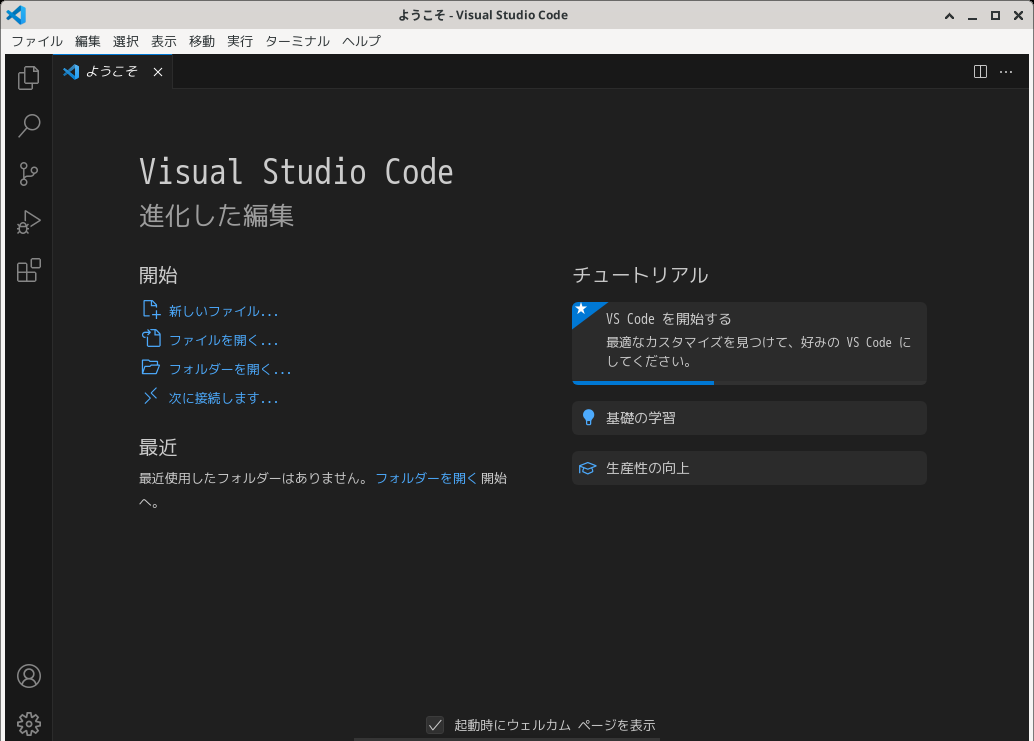The image size is (1034, 741).
Task: Open the 選択 menu
Action: 126,41
